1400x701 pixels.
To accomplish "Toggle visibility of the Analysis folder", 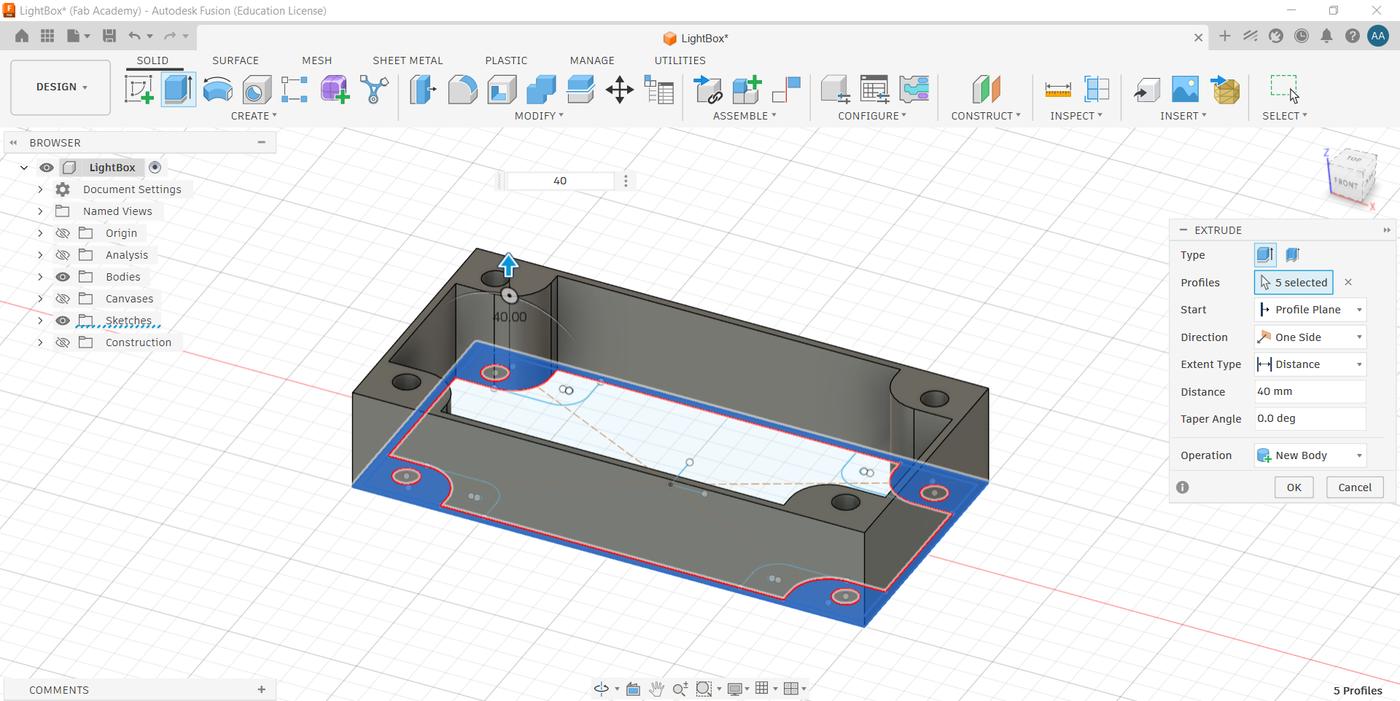I will point(62,255).
